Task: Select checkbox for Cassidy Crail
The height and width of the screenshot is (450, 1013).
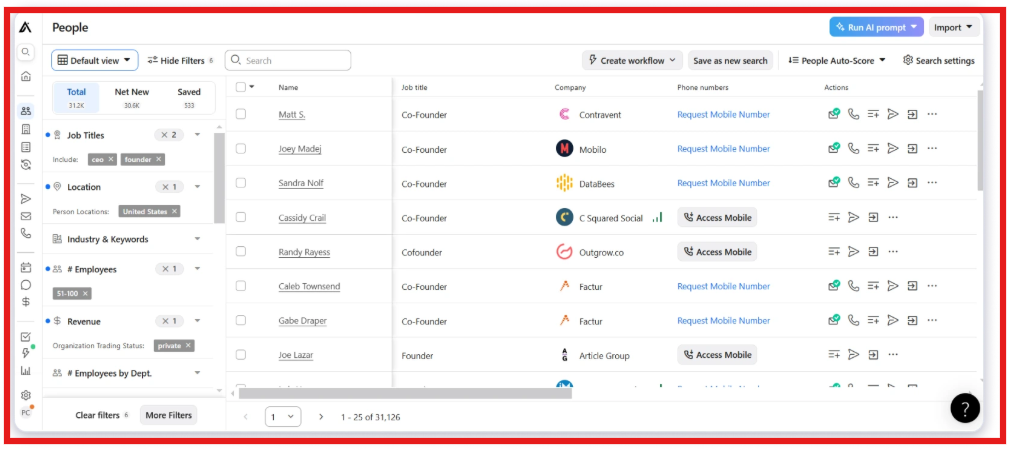Action: 241,217
